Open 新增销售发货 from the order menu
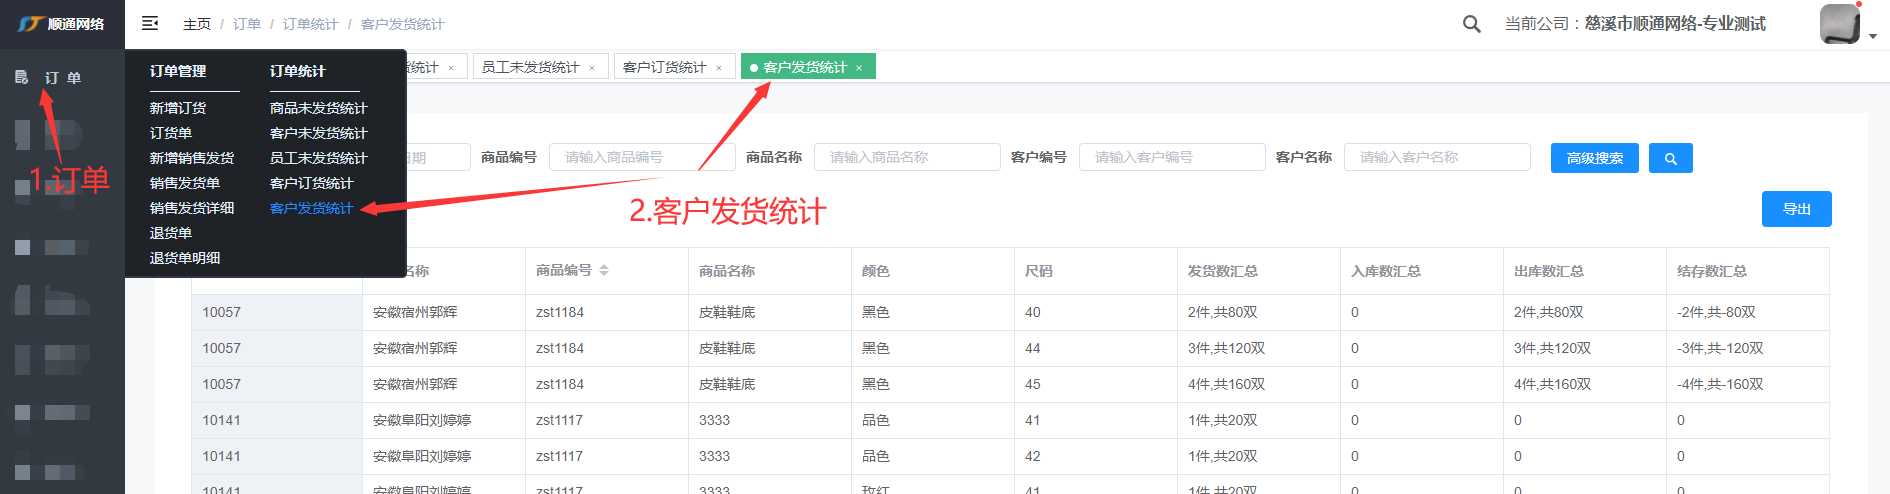Image resolution: width=1890 pixels, height=494 pixels. (x=192, y=158)
